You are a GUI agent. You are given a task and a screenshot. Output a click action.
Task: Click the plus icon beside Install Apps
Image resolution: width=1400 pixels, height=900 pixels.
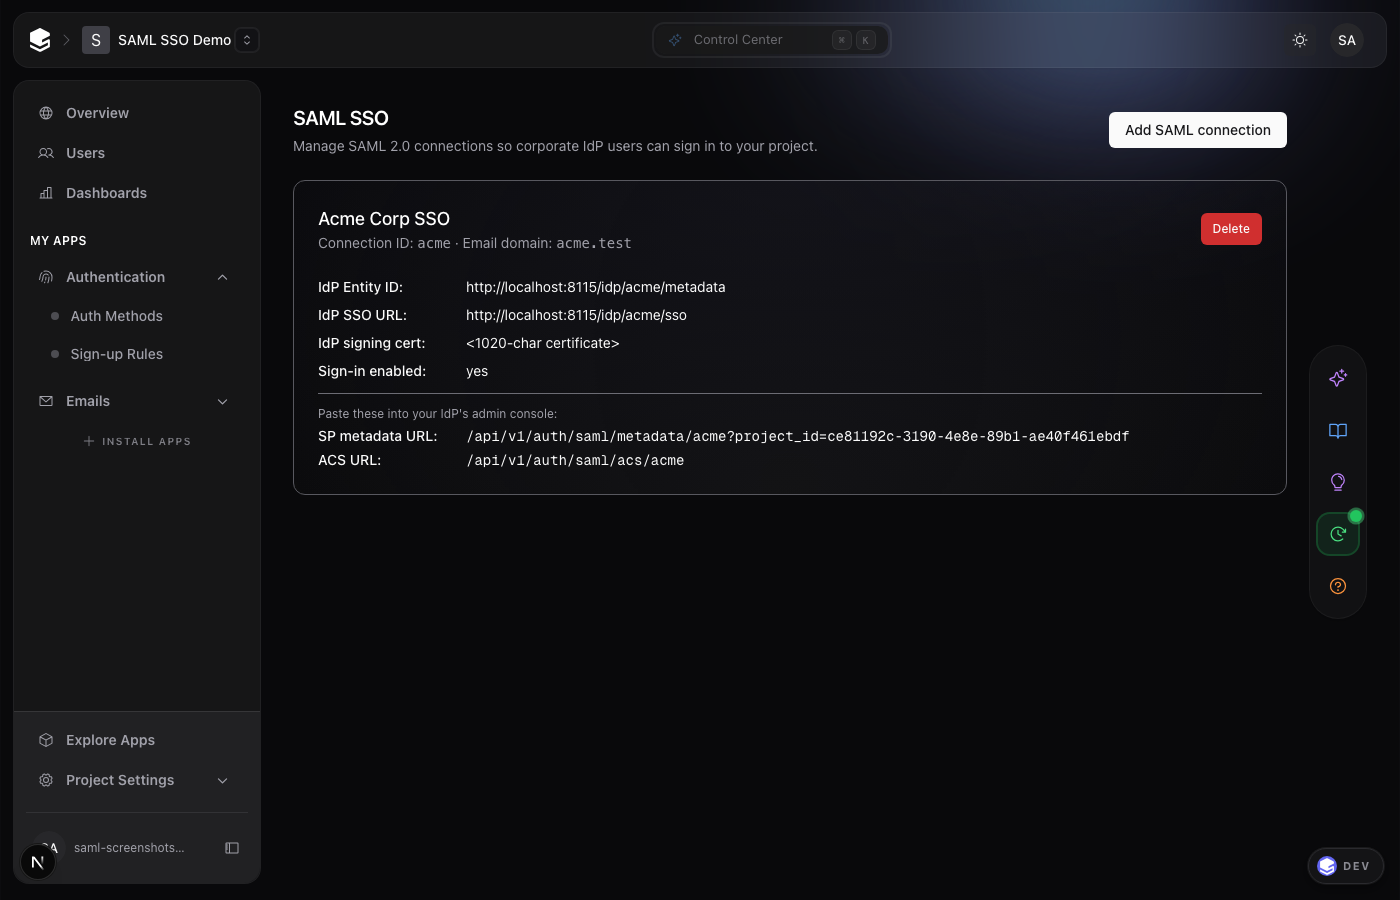(89, 441)
